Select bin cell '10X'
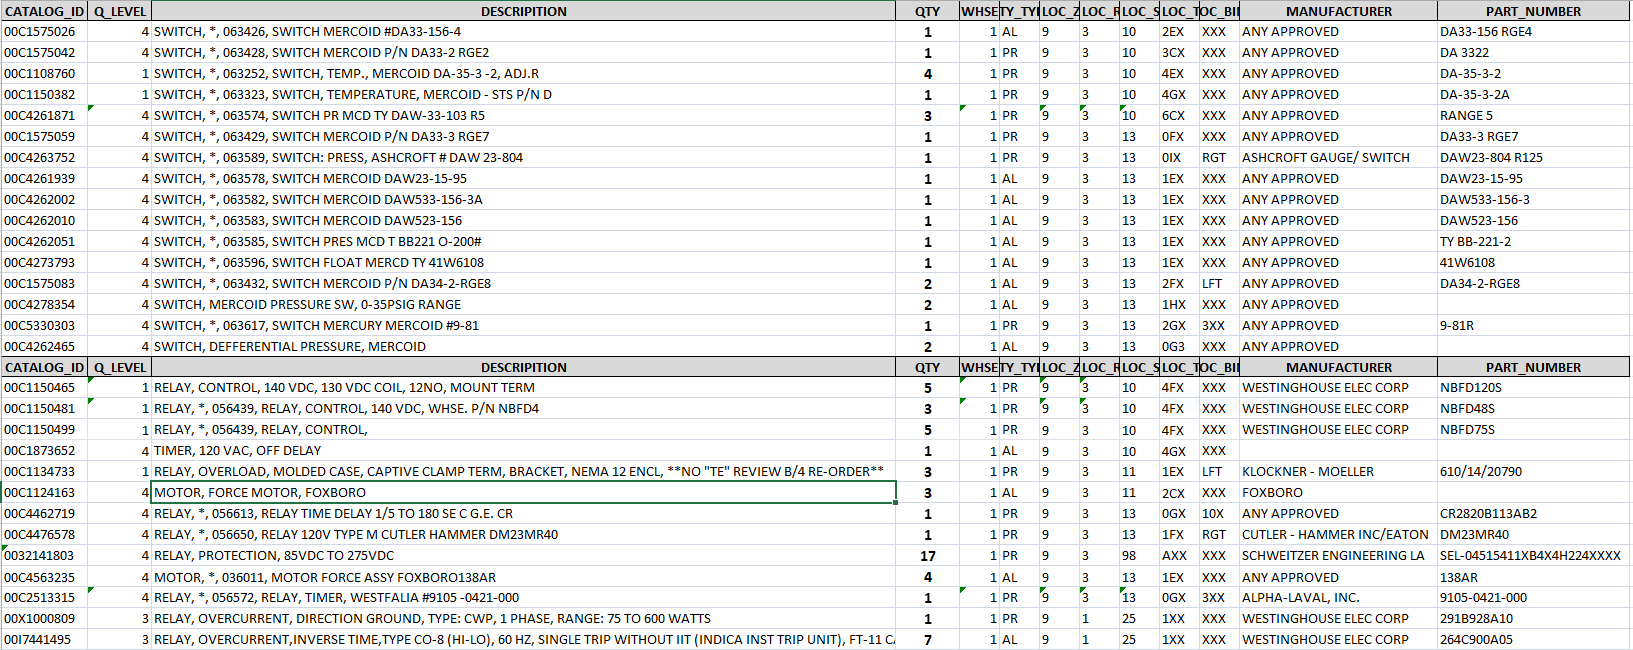Viewport: 1633px width, 650px height. point(1219,514)
